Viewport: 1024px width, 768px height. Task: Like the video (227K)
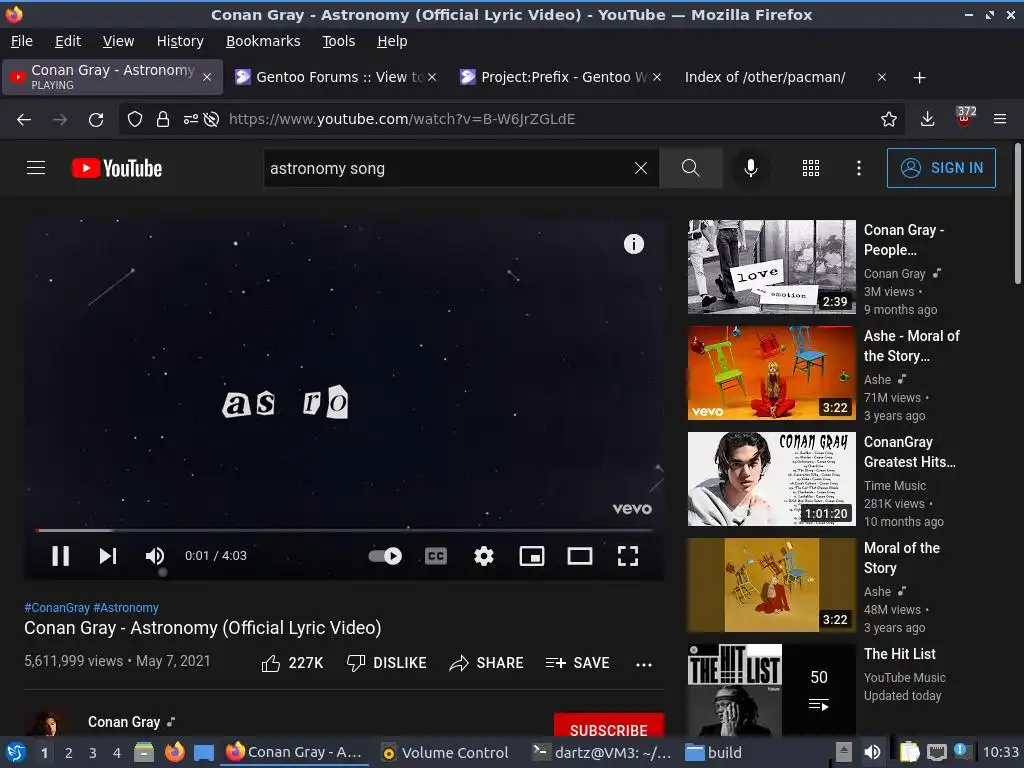click(x=292, y=663)
